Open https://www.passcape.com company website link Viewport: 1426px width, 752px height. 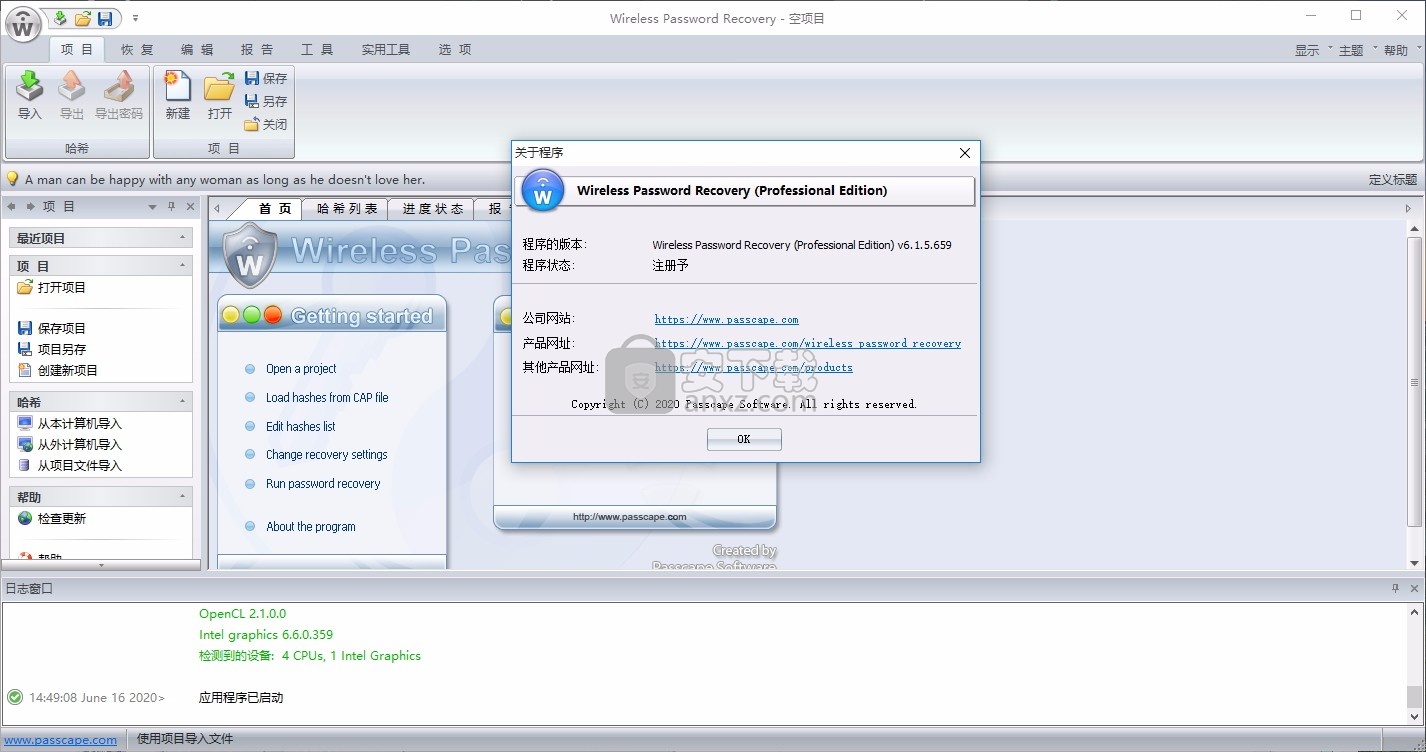[726, 319]
